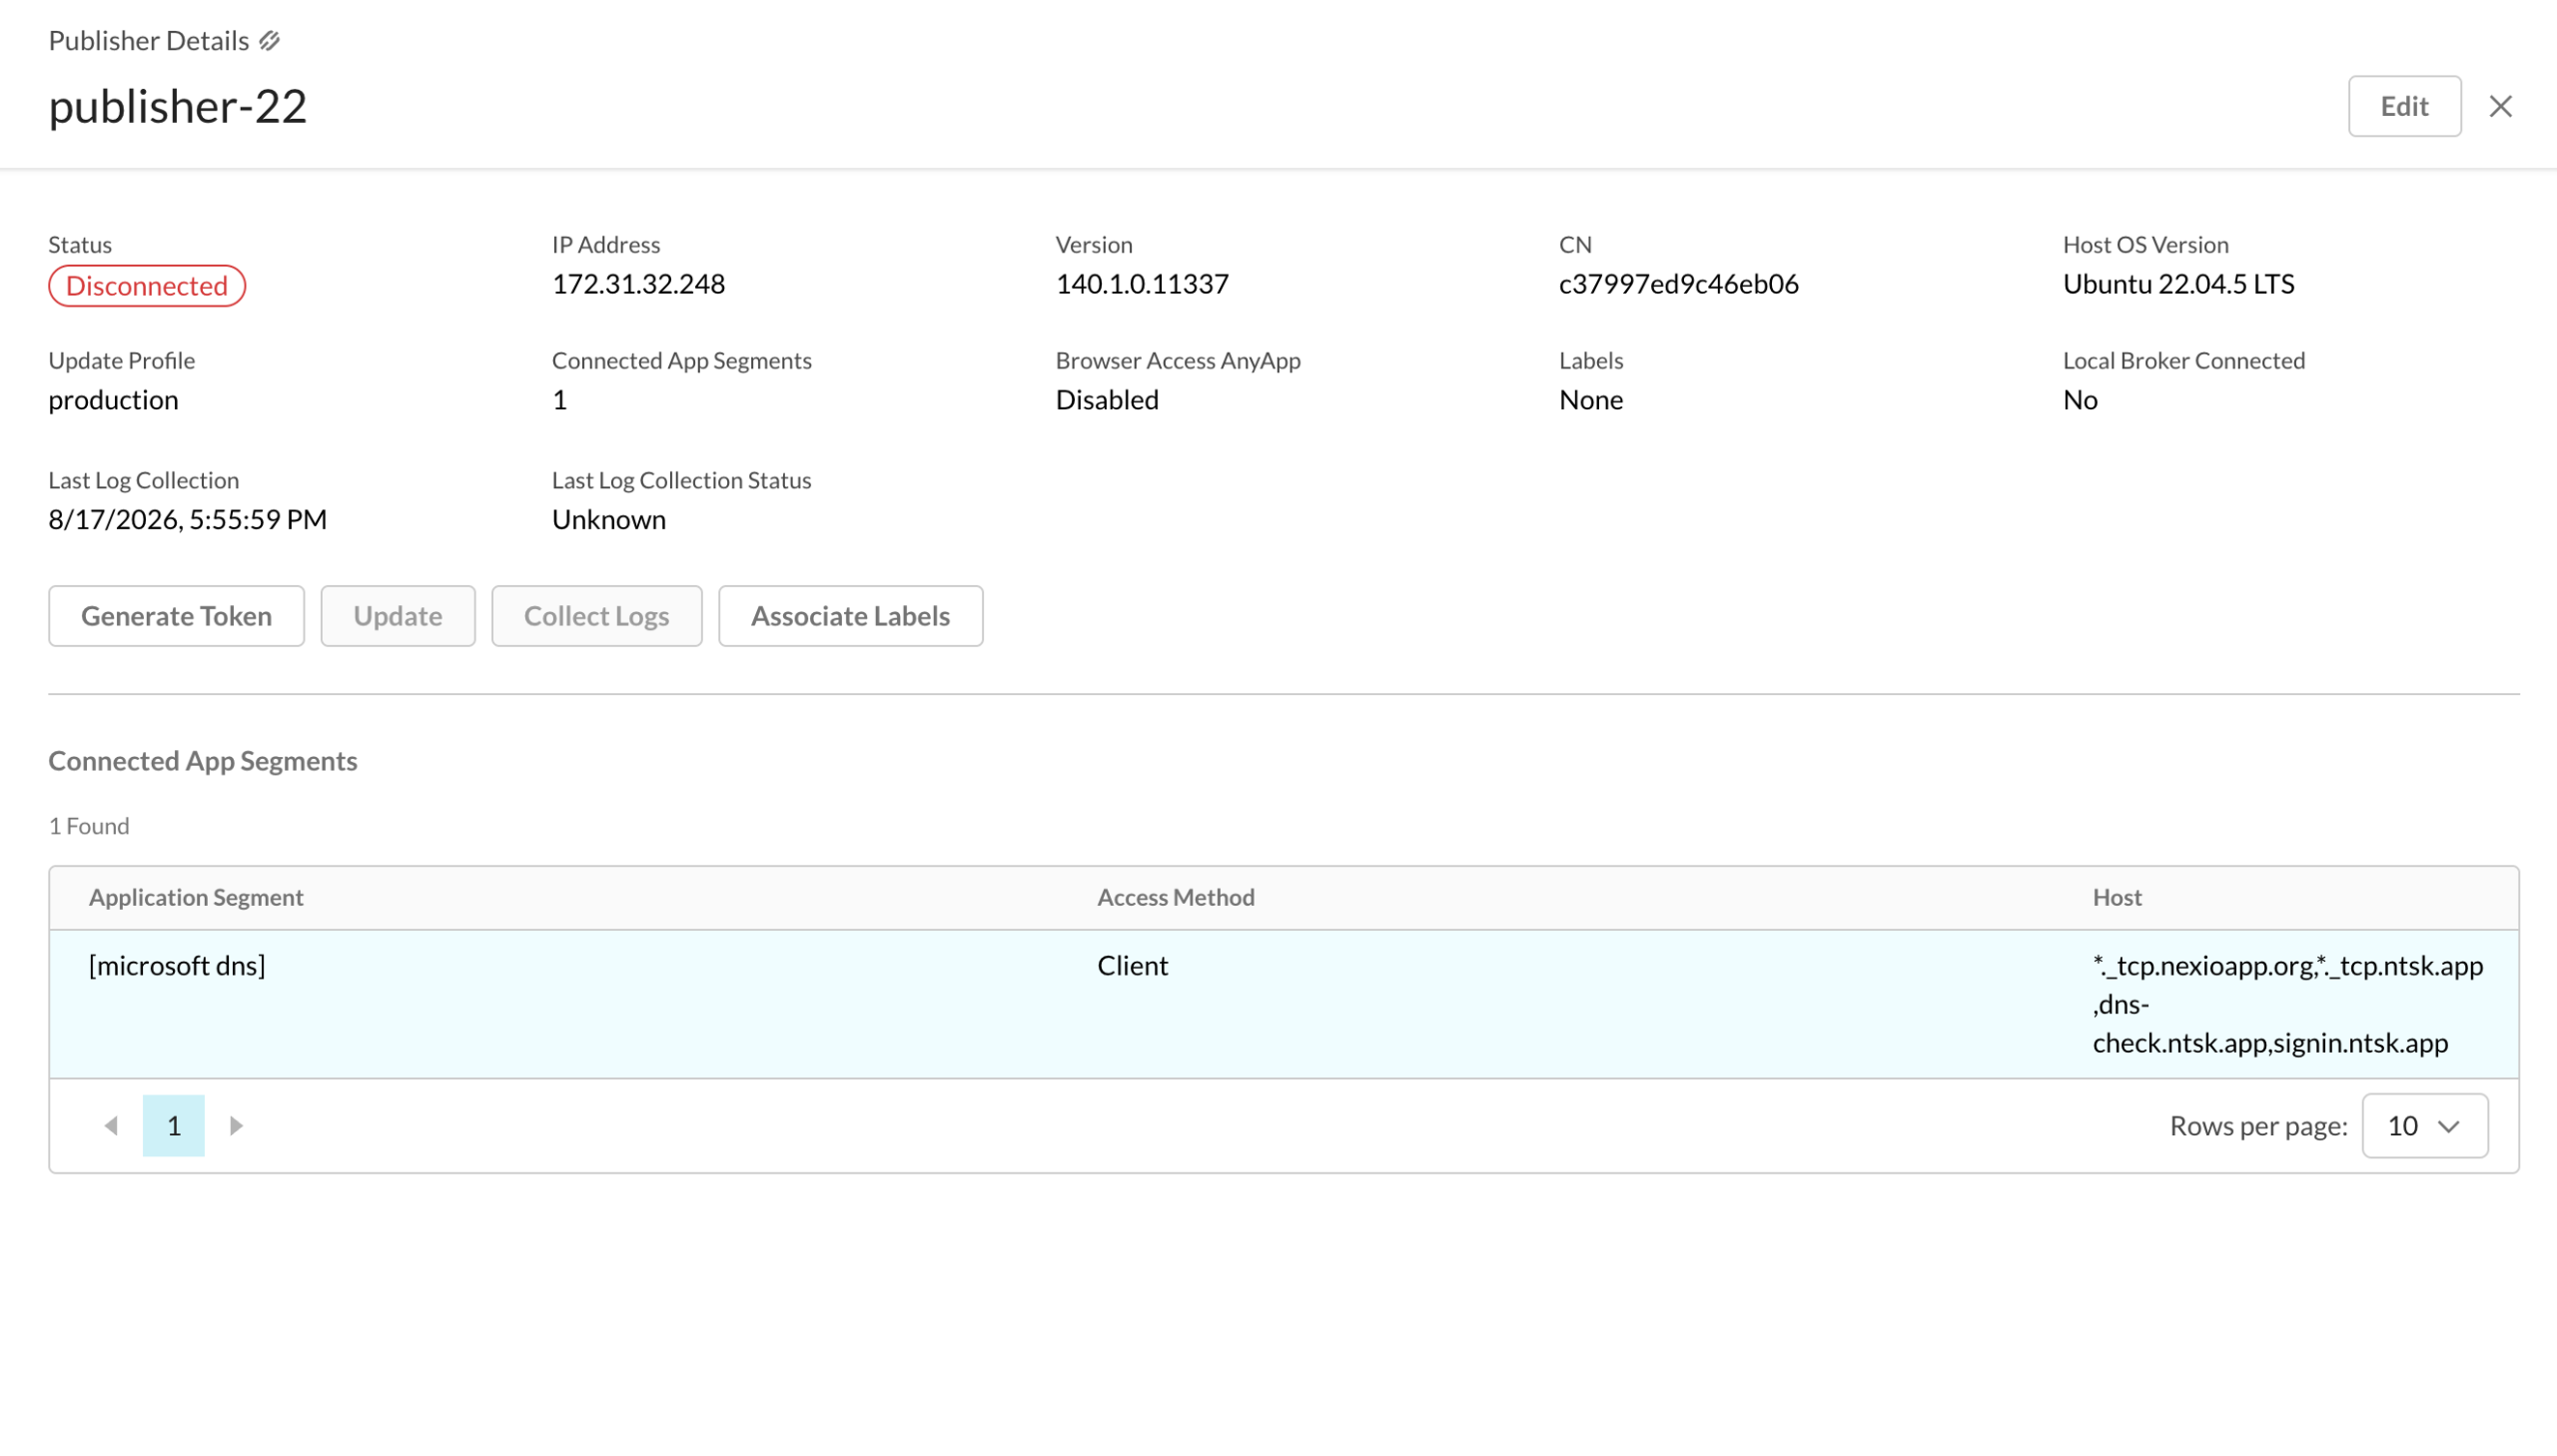
Task: Click the publisher-22 title
Action: 178,106
